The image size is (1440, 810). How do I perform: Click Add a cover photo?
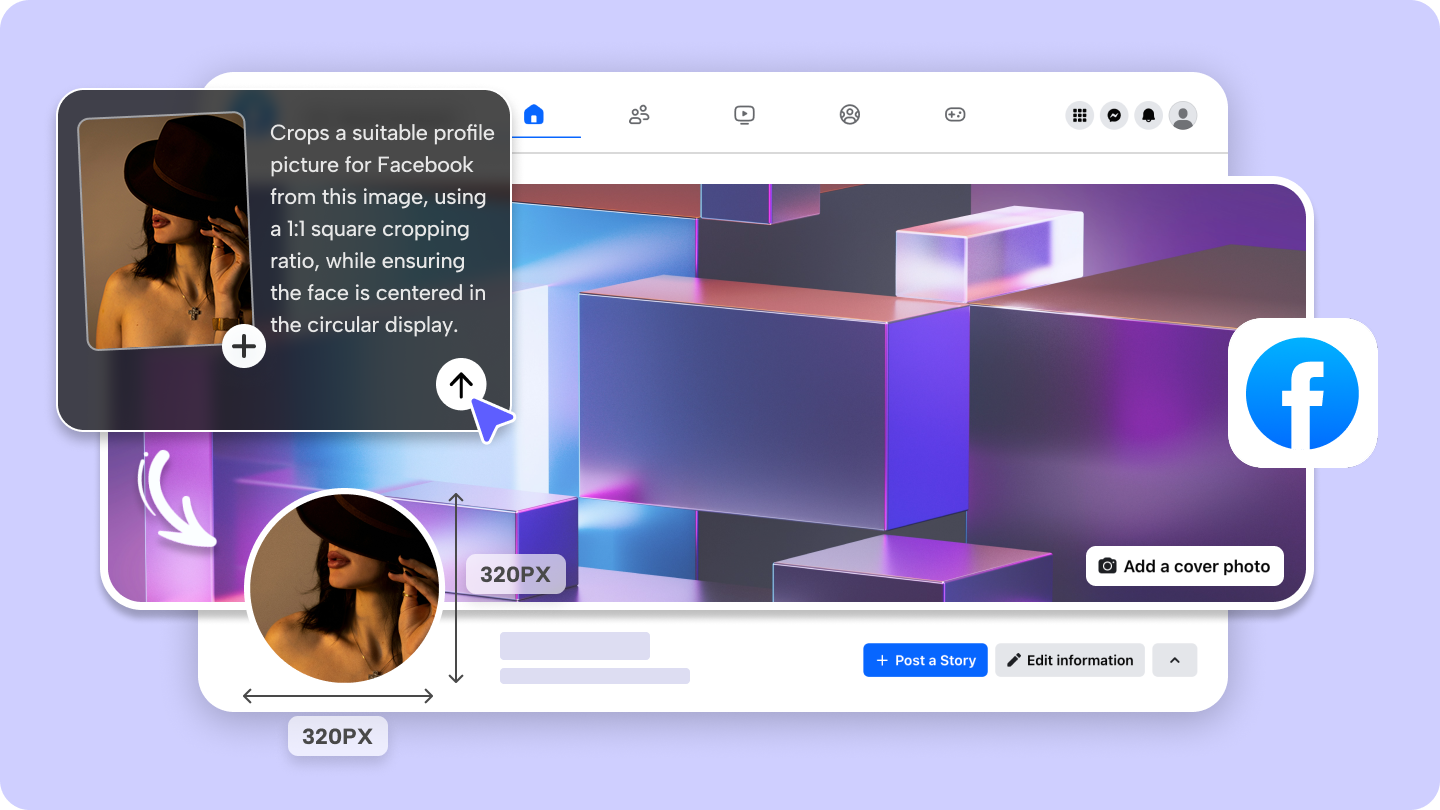point(1185,566)
